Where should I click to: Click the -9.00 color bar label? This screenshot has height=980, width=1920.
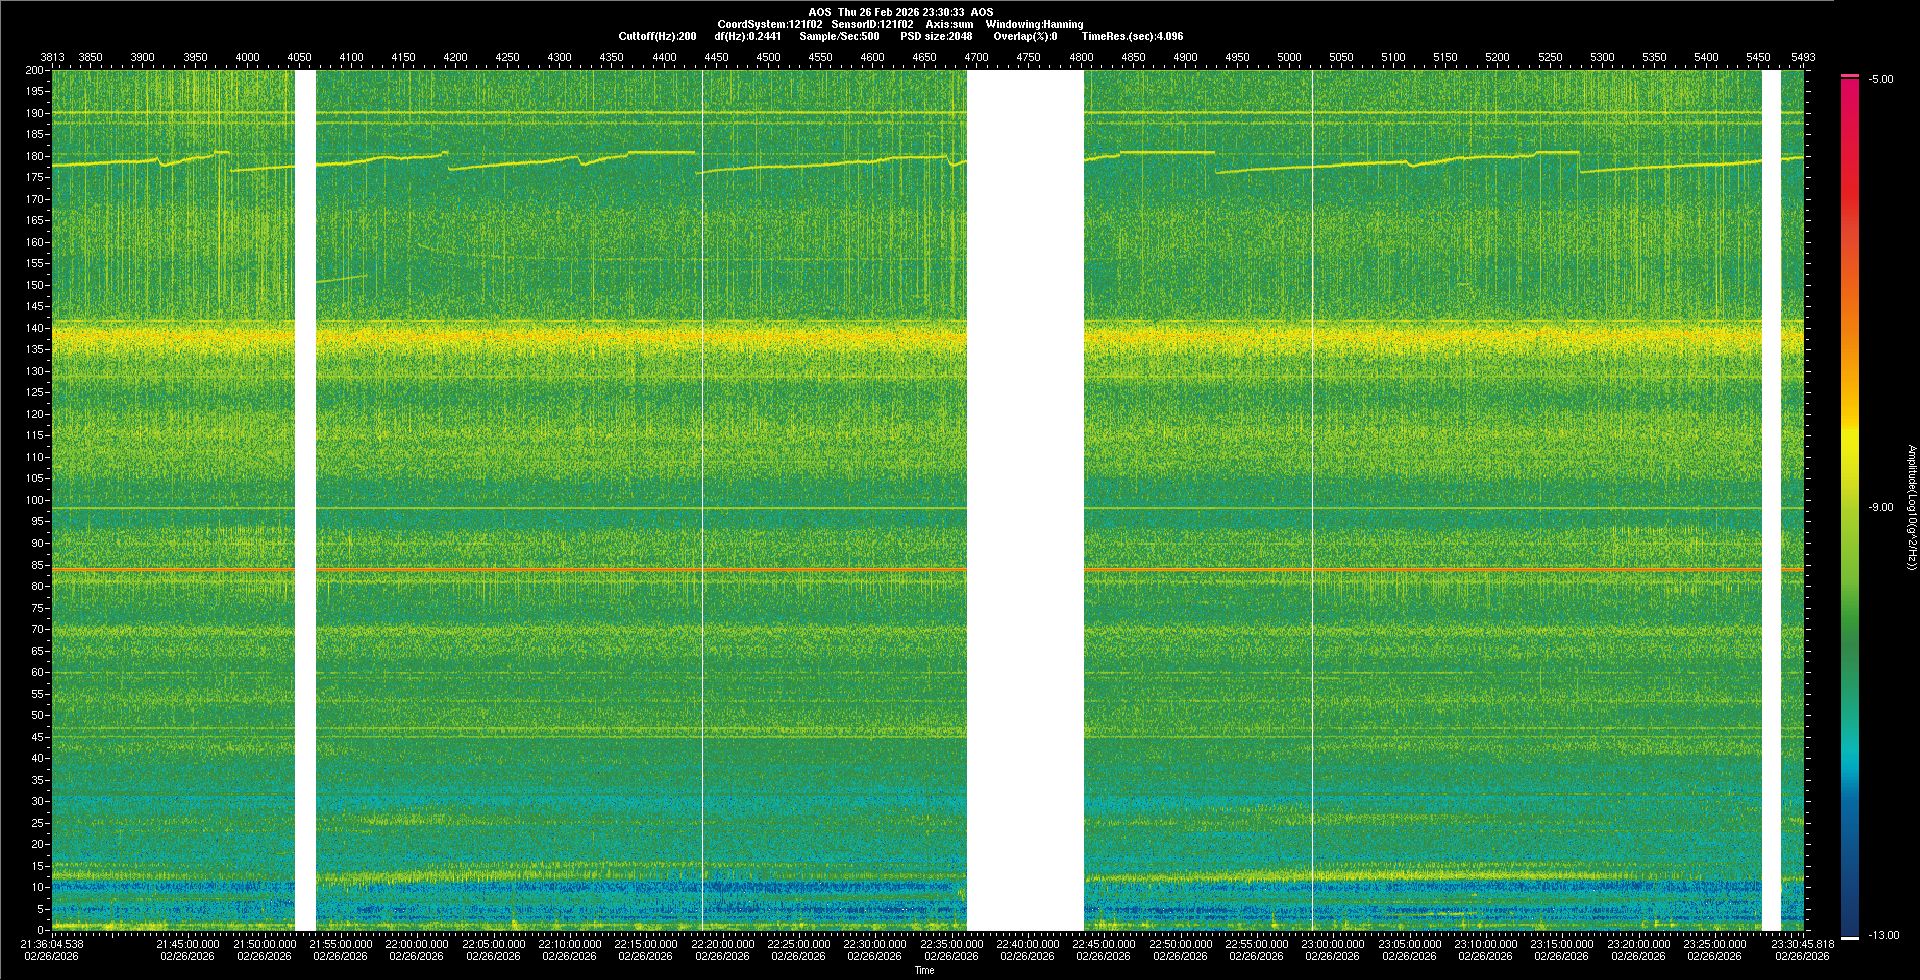coord(1880,507)
